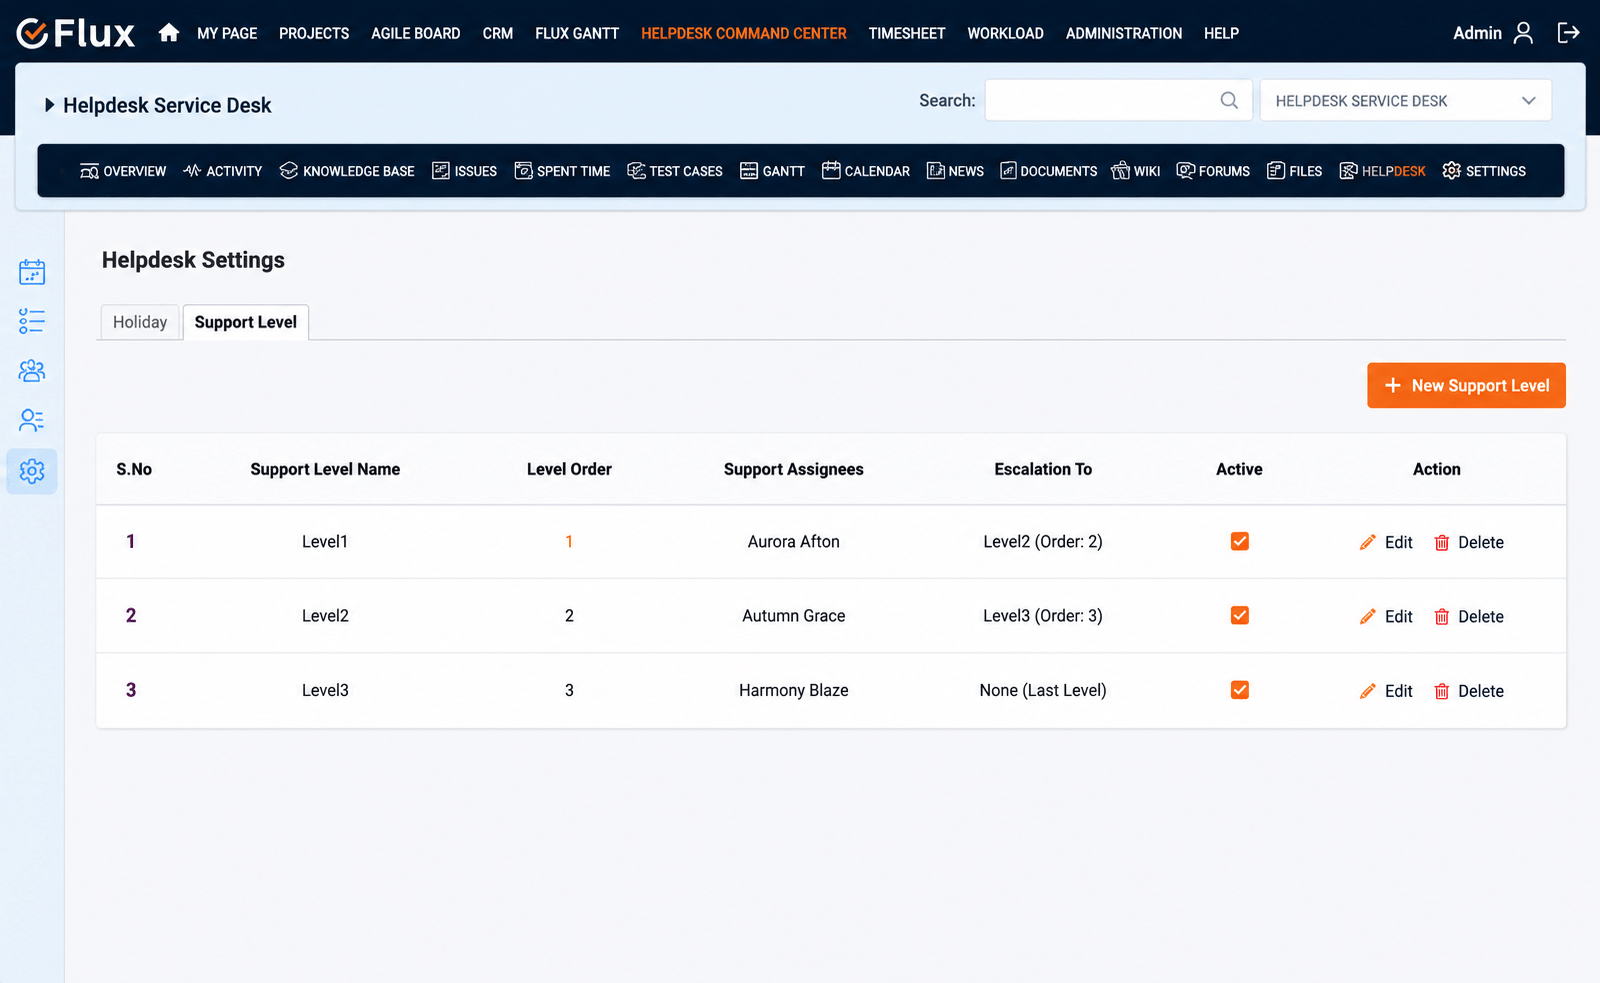Click the Flux logo

(75, 33)
